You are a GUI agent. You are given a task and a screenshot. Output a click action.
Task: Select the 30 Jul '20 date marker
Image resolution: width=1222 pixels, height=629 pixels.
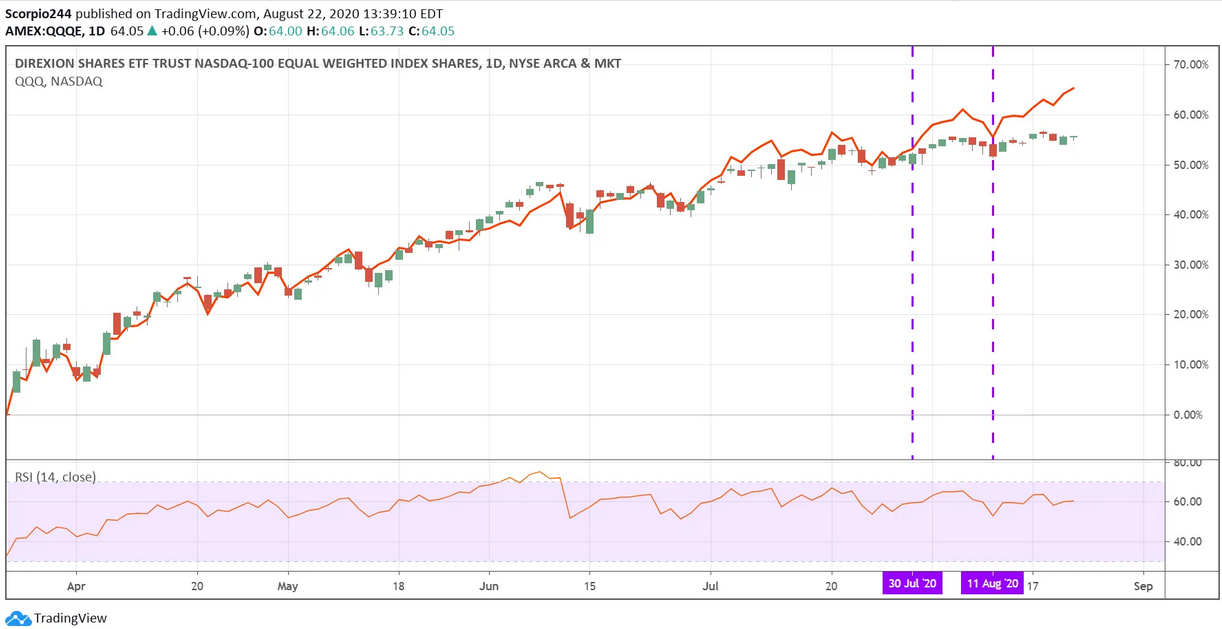click(x=913, y=584)
